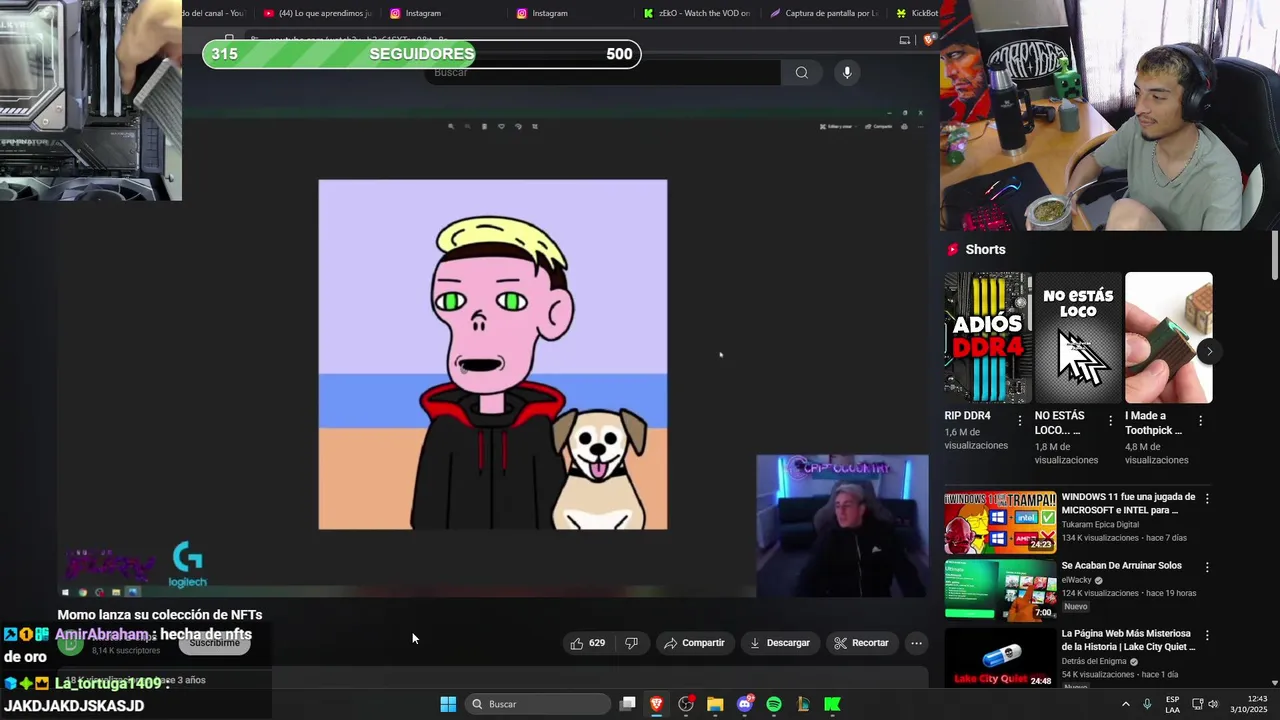Open the Tukaram Epica Digital channel name
The image size is (1280, 720).
[x=1100, y=524]
